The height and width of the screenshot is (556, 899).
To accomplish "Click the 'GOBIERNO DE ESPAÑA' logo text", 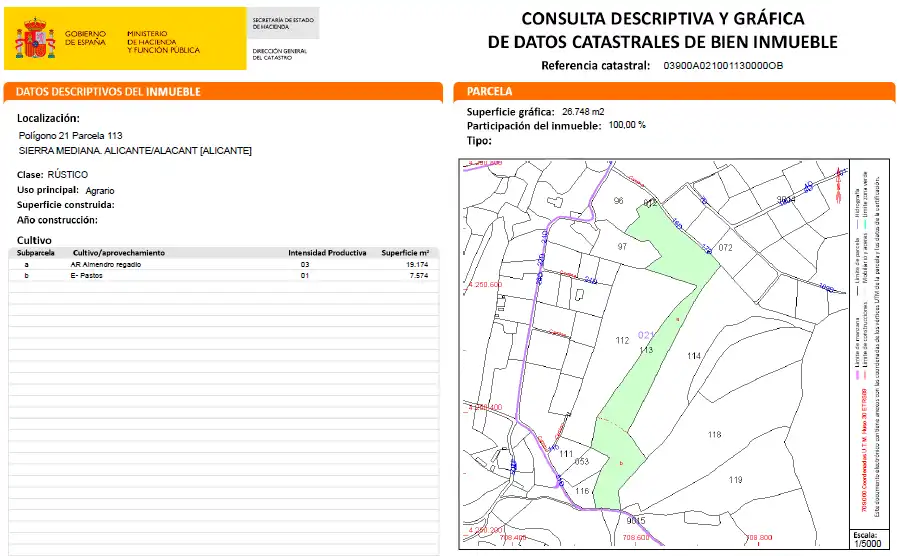I will [x=85, y=38].
